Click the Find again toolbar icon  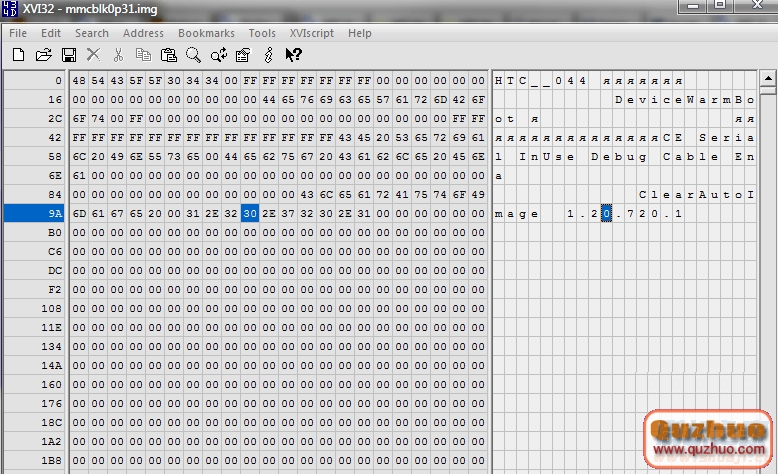218,55
